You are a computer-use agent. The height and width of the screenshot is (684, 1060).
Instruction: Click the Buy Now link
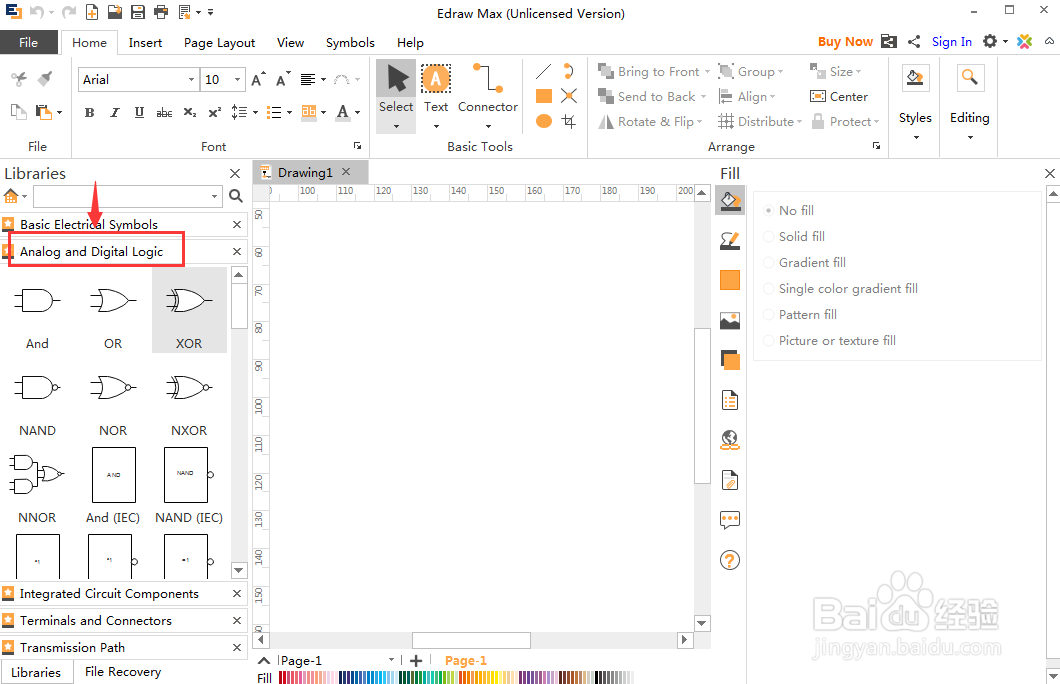coord(845,41)
